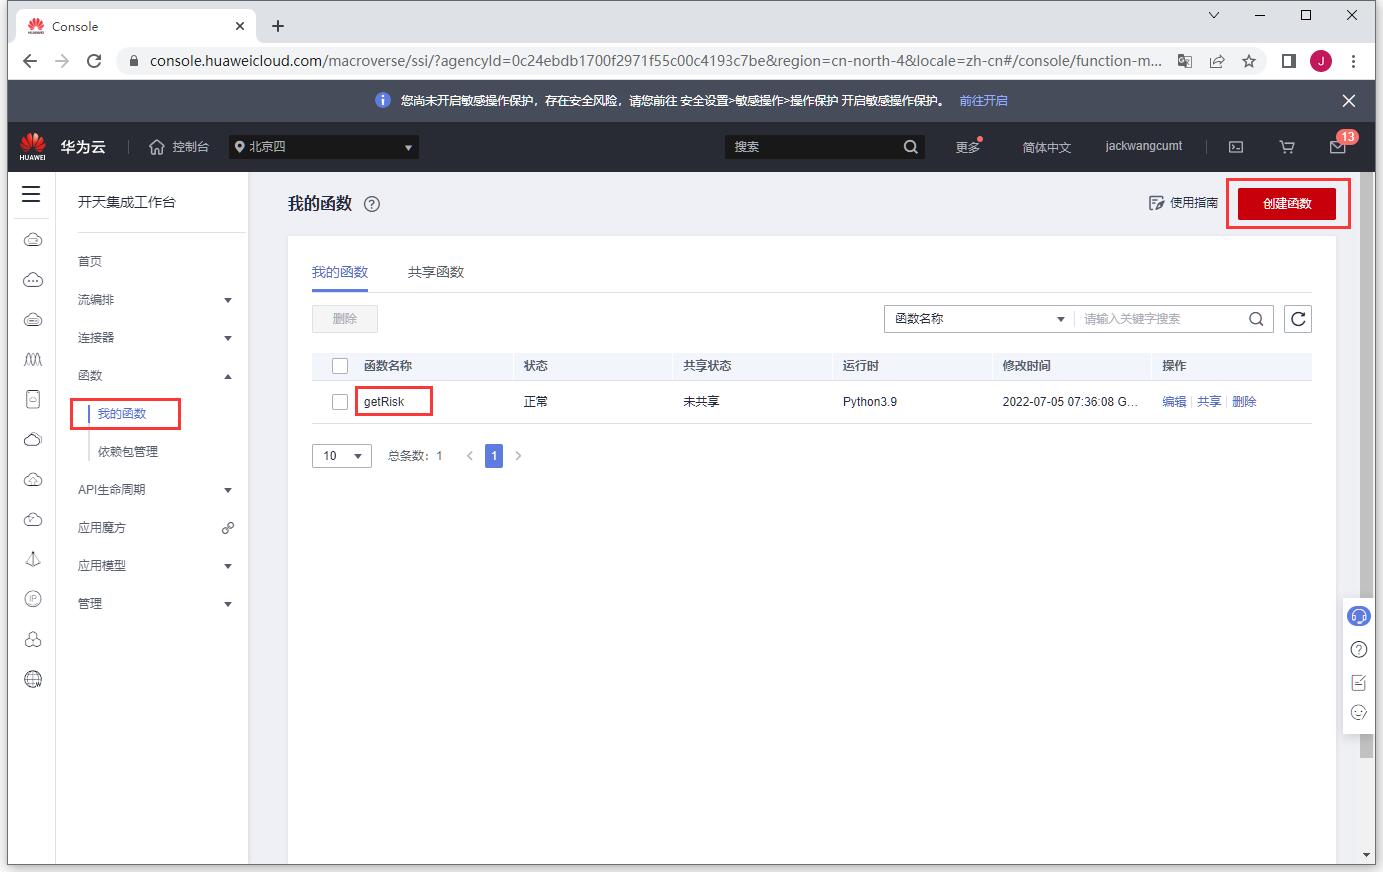
Task: Close the Console browser tab
Action: pyautogui.click(x=240, y=26)
